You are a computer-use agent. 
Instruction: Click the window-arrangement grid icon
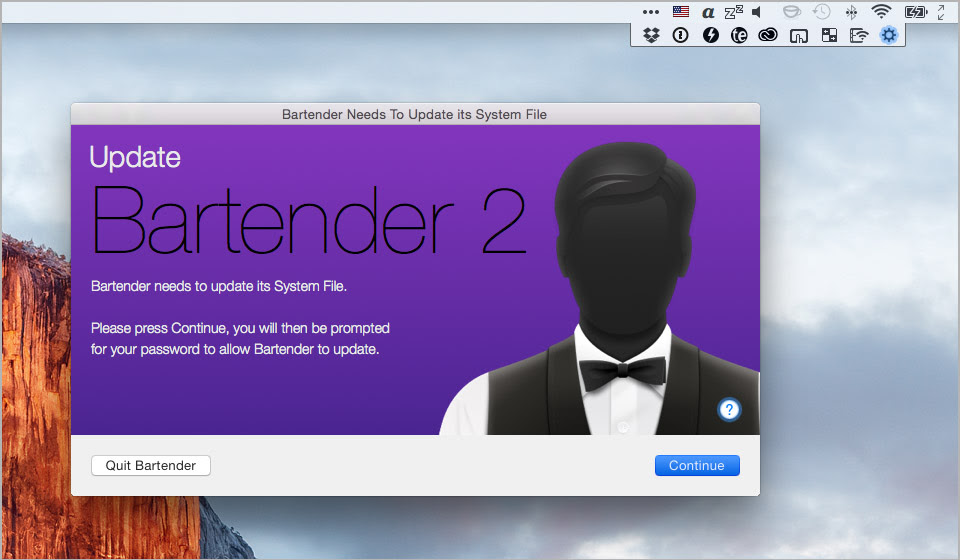pos(829,35)
